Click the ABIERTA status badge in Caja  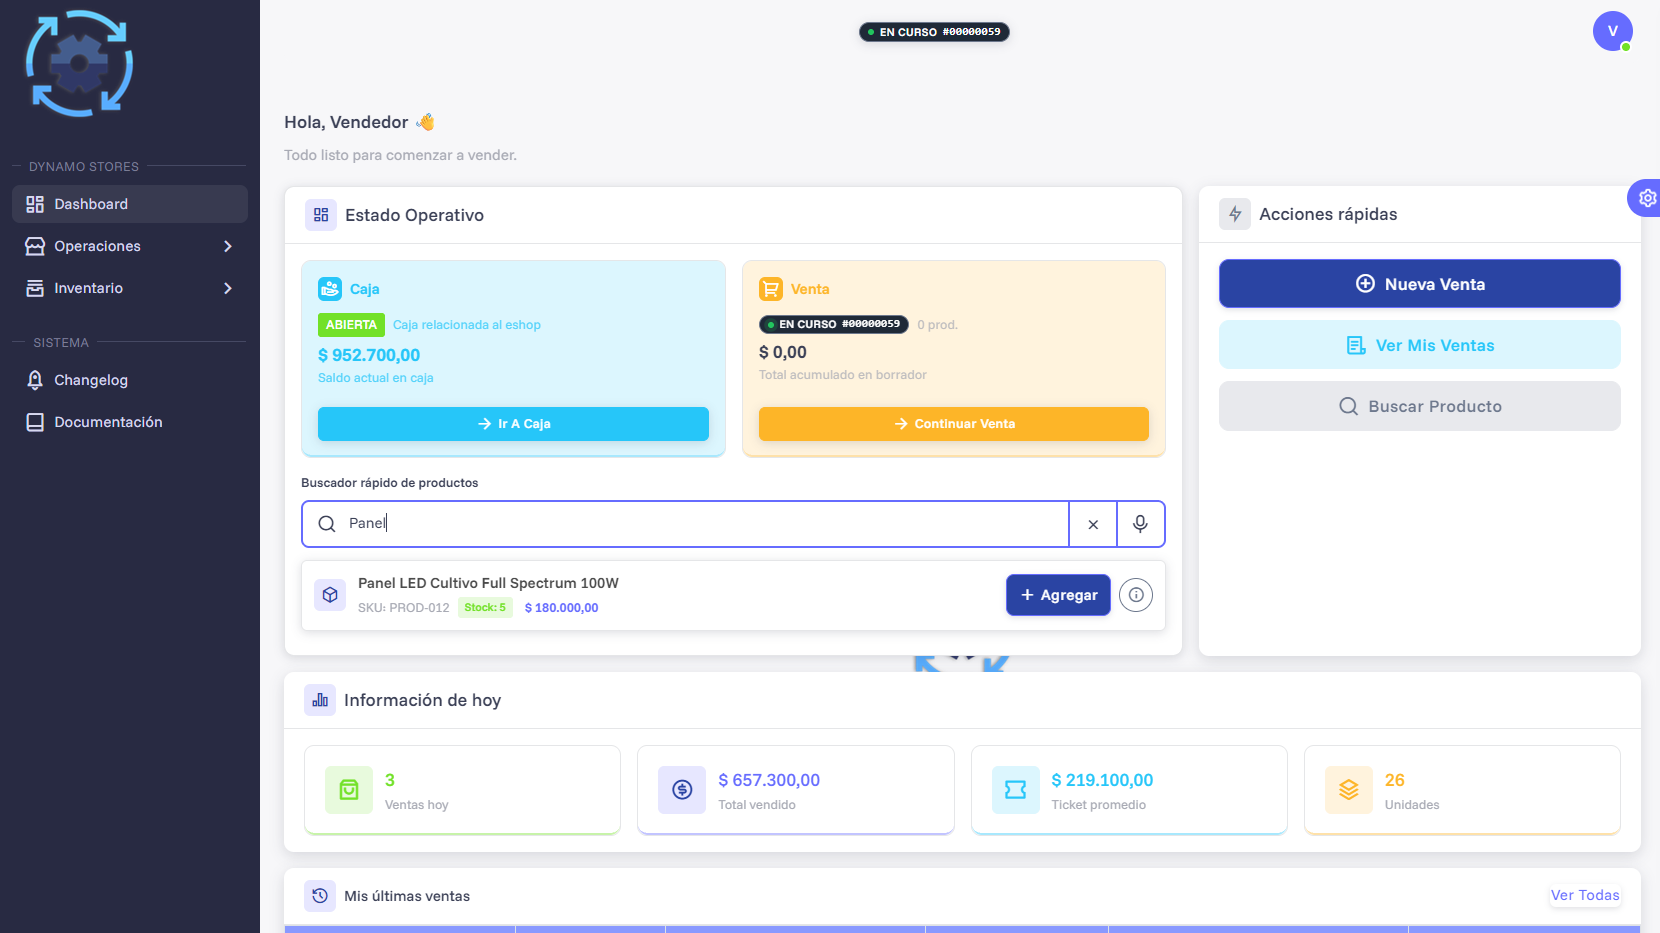(351, 325)
